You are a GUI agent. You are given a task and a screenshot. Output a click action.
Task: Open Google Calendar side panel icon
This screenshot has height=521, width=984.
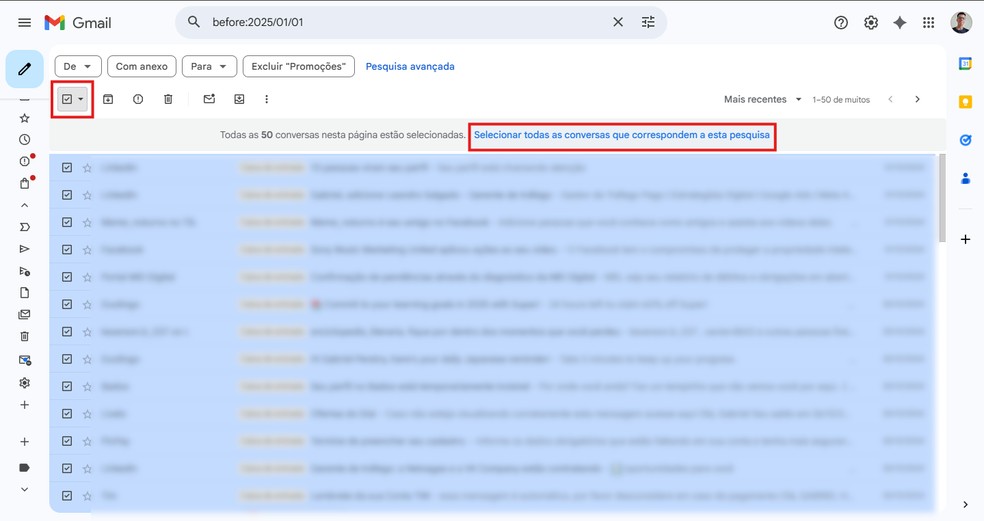tap(965, 63)
